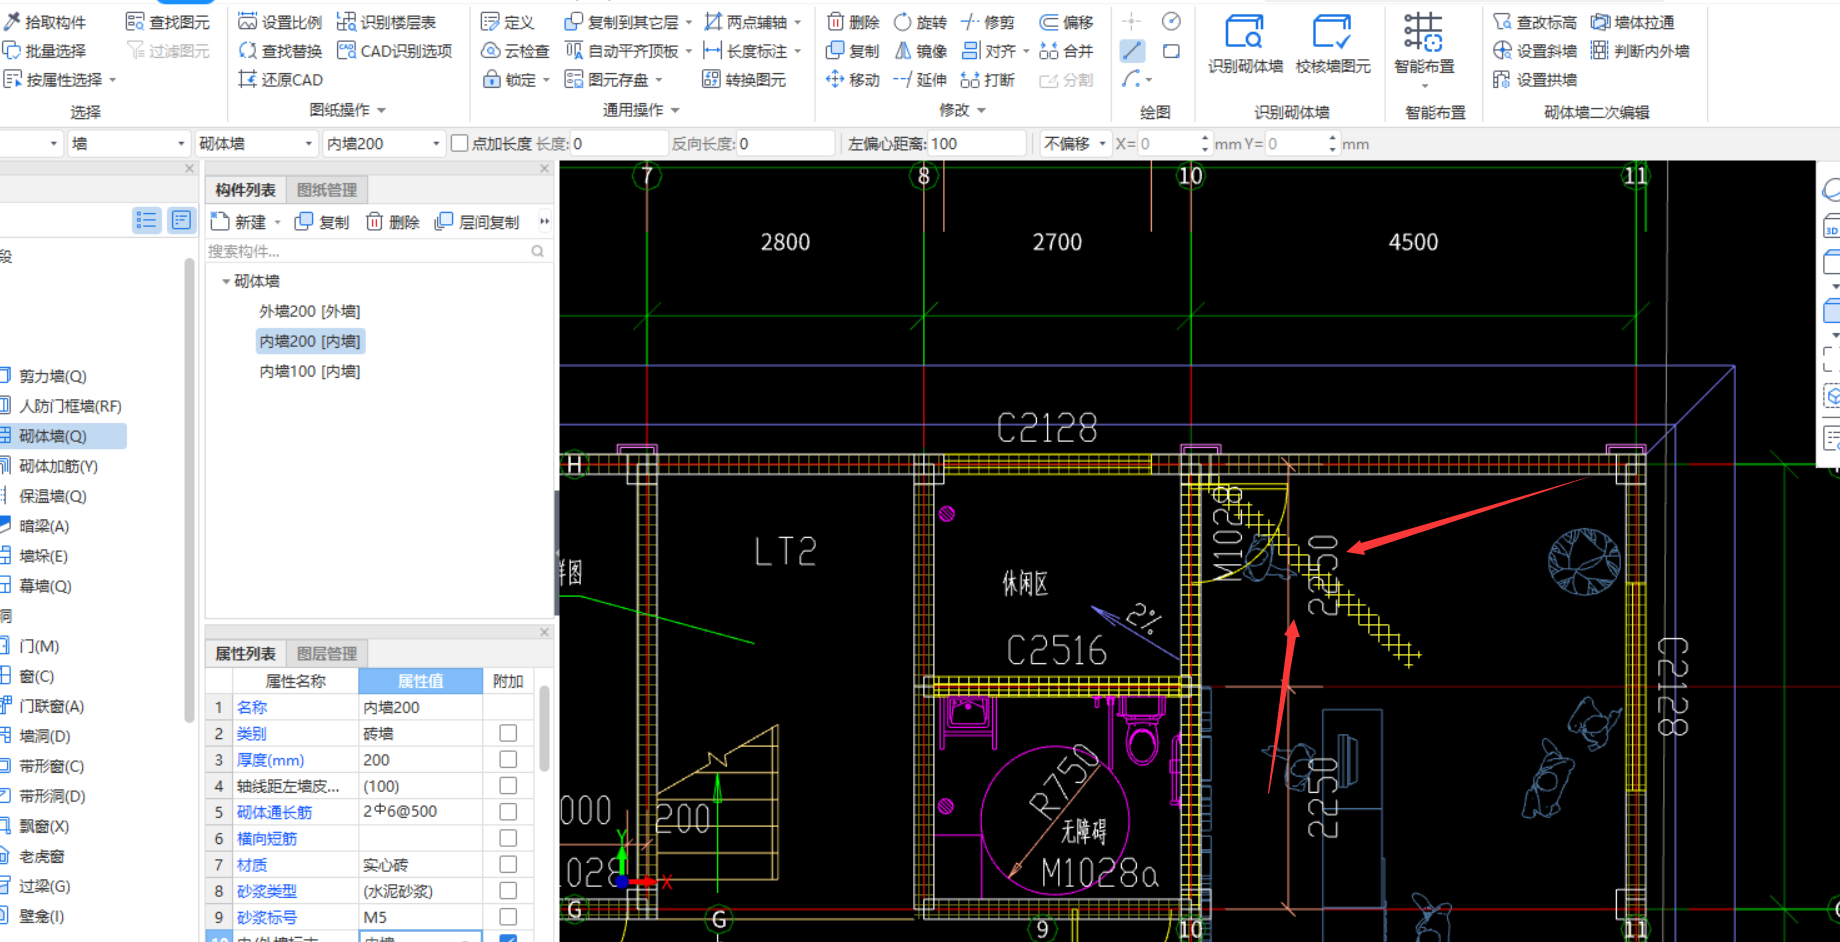Check 附加 box for 轴线距左墙皮 row
Screen dimensions: 1840x942
508,786
